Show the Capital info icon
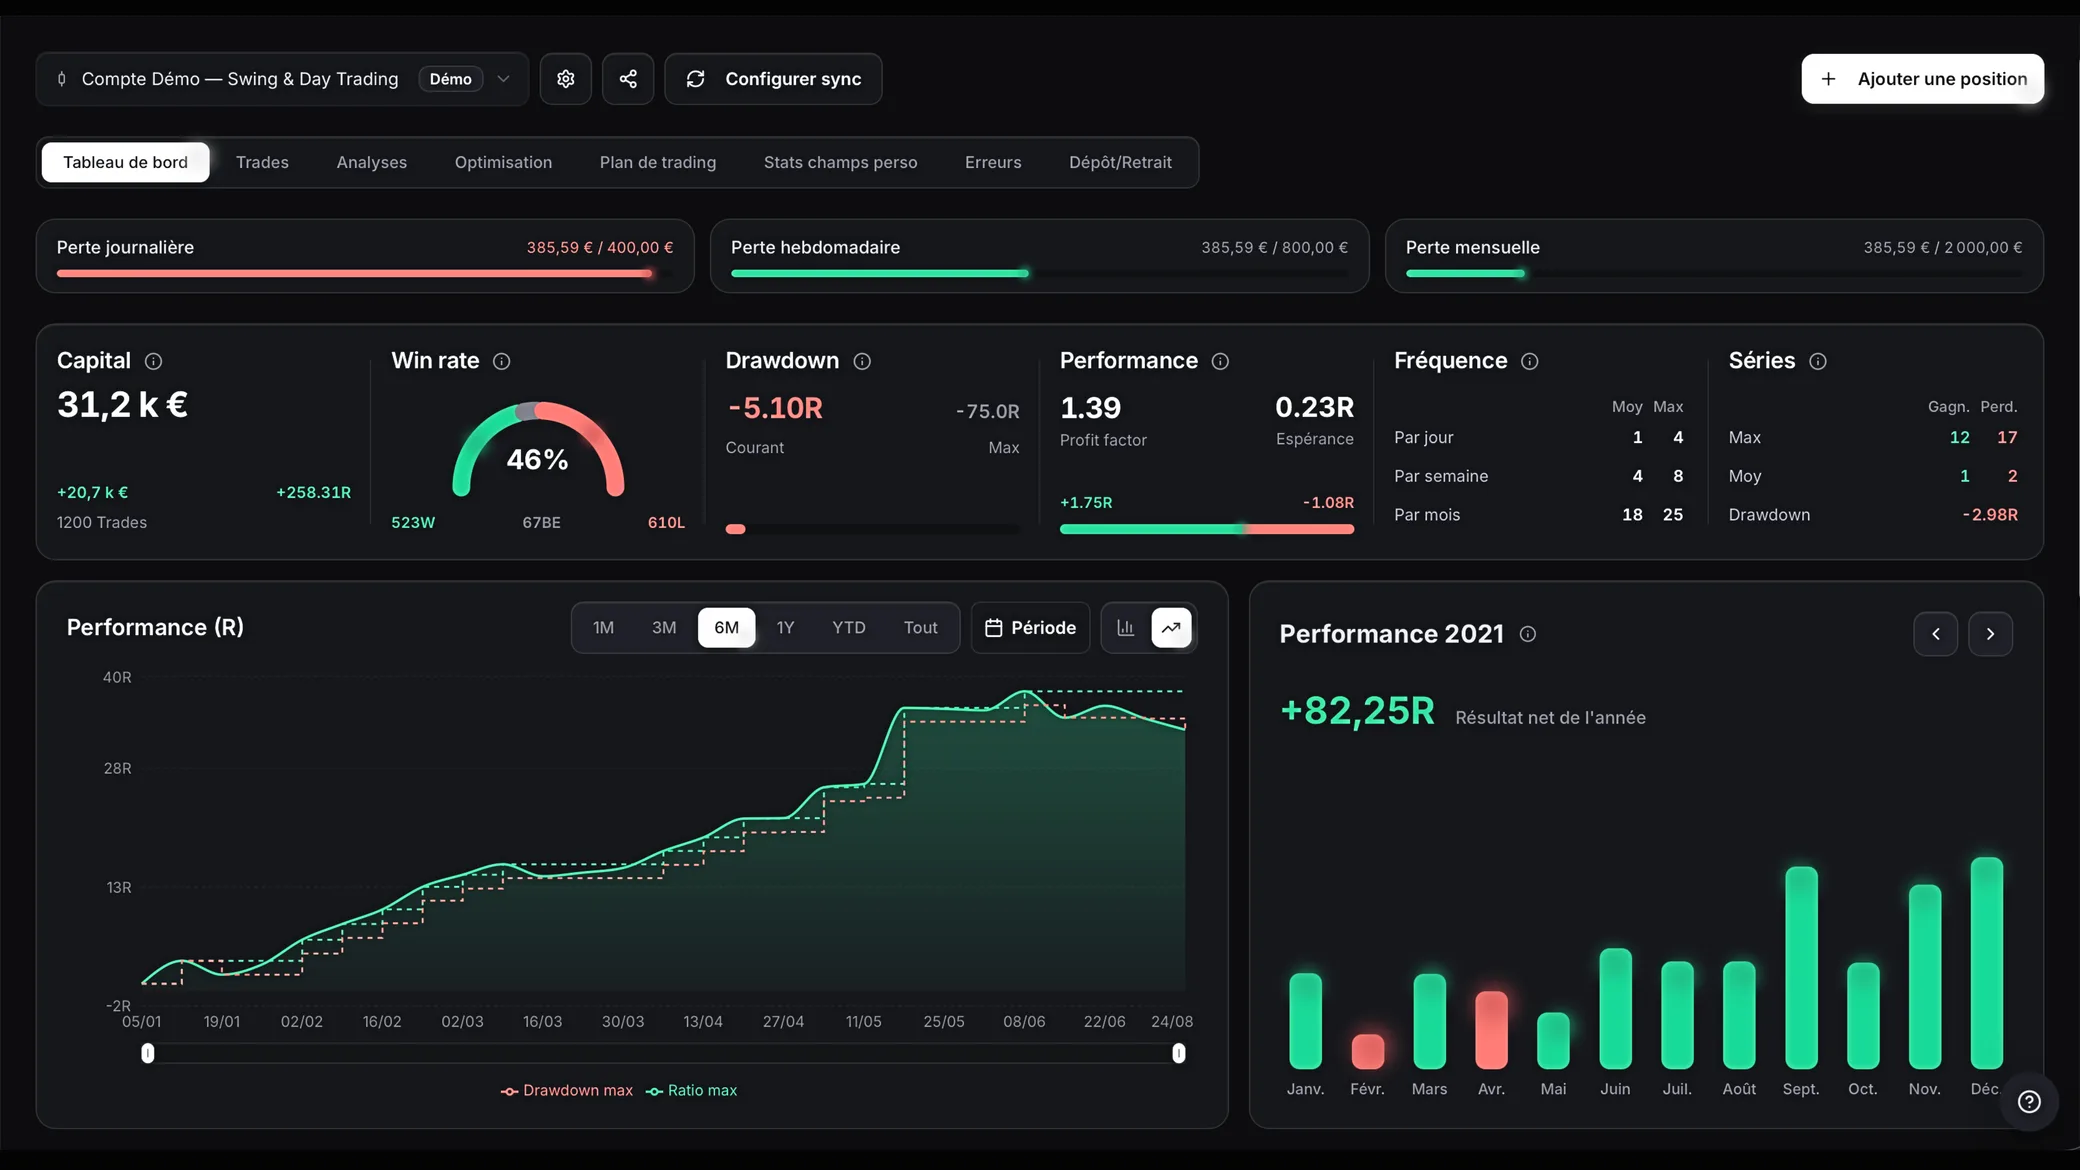This screenshot has width=2080, height=1170. pyautogui.click(x=153, y=361)
